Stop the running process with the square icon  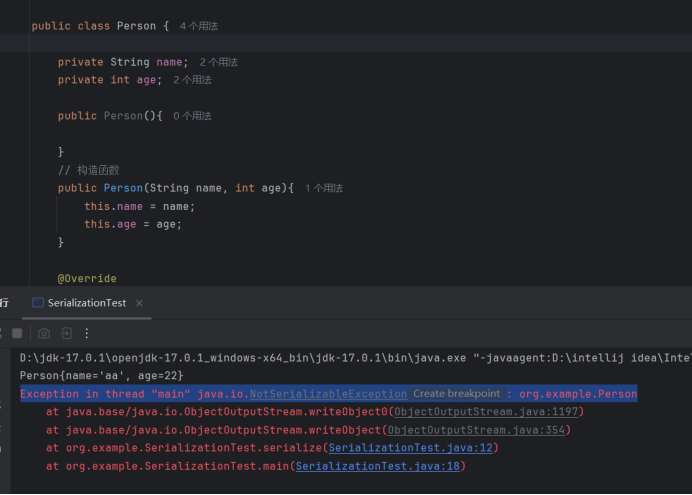17,333
